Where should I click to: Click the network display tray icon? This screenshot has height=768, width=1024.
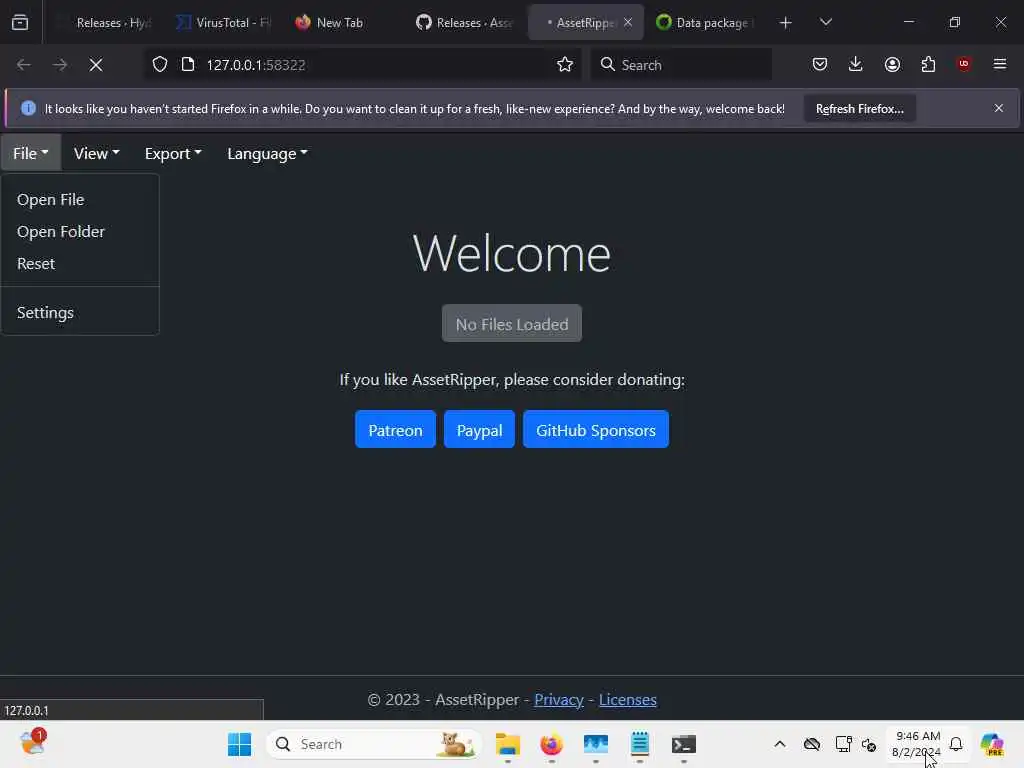point(843,744)
